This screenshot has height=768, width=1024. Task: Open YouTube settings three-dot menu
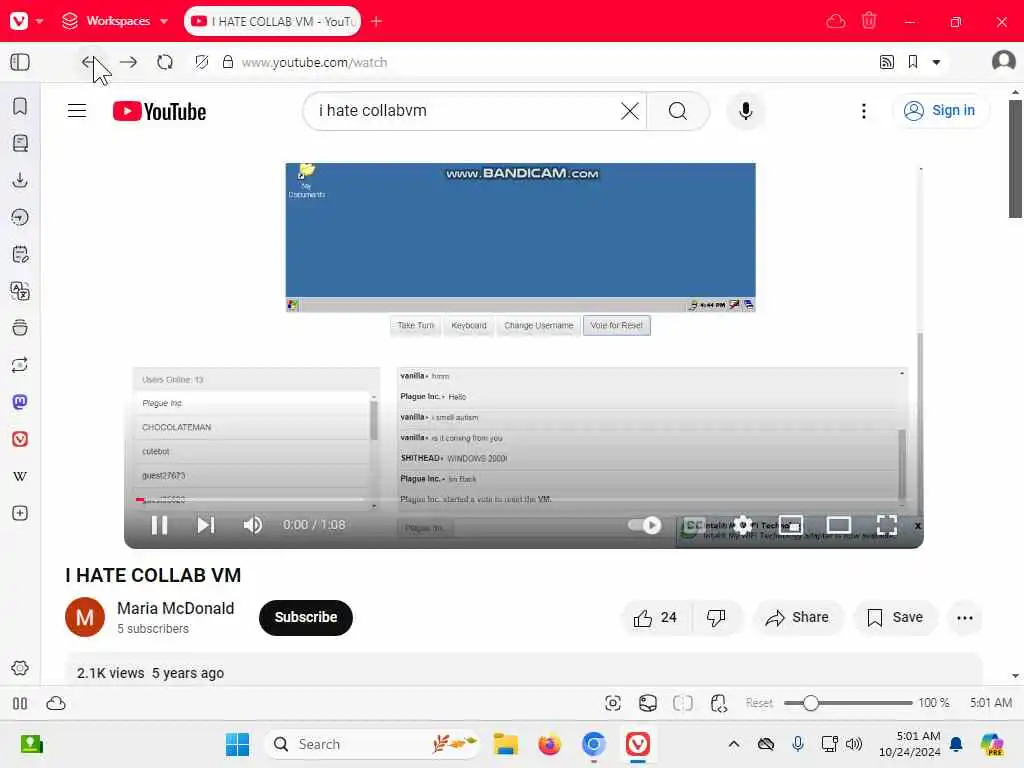(x=863, y=111)
